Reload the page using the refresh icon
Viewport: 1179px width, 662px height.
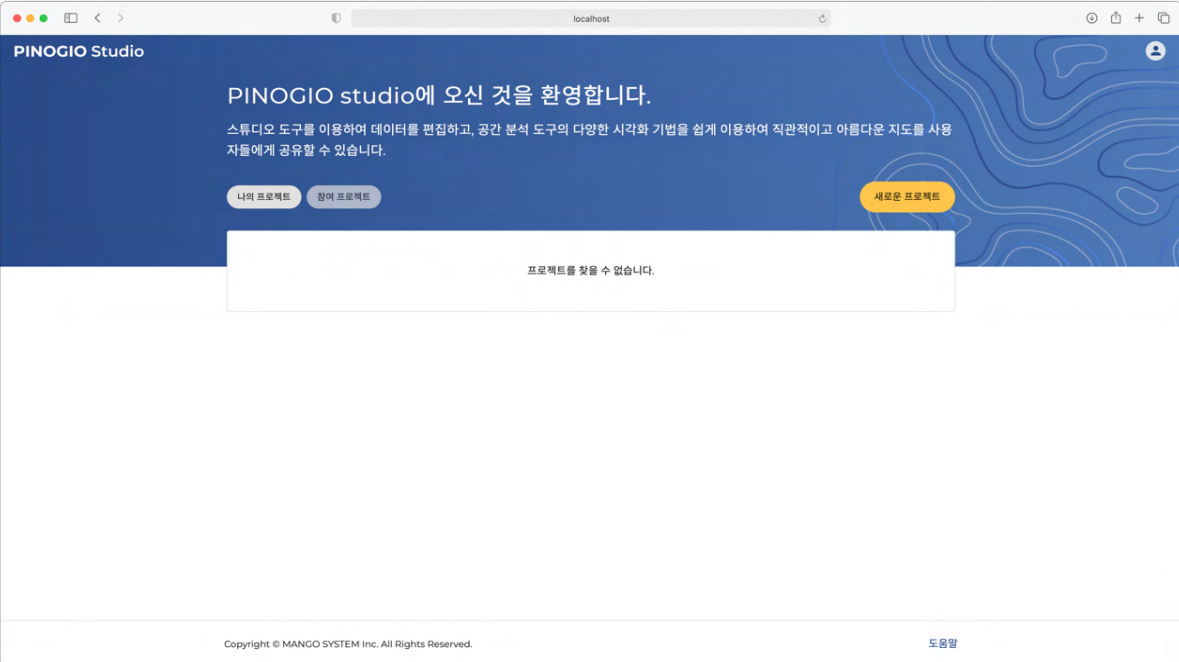pos(822,18)
